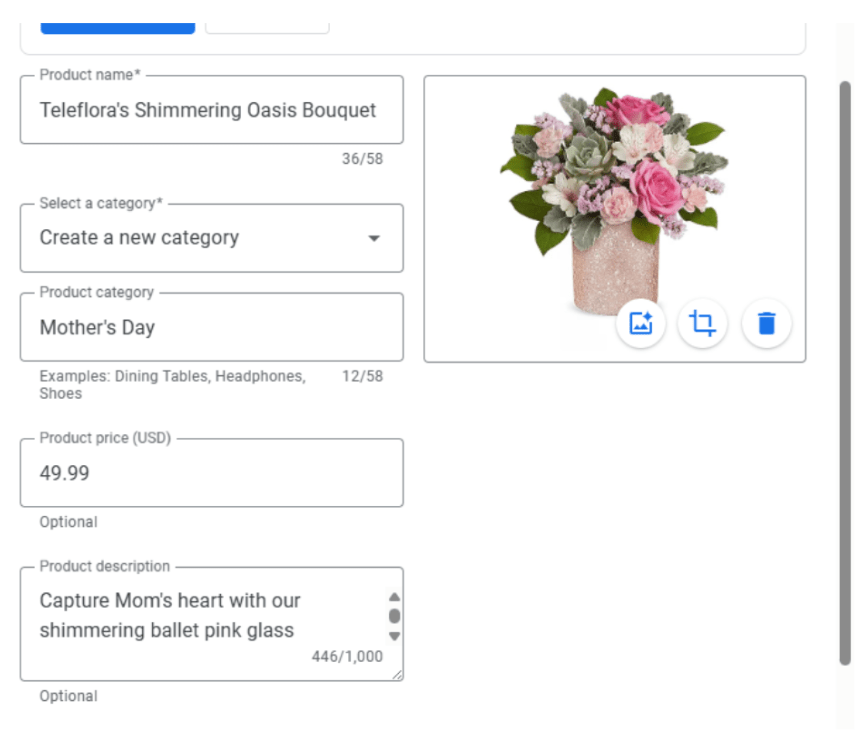Click the description resize handle corner

pos(397,674)
